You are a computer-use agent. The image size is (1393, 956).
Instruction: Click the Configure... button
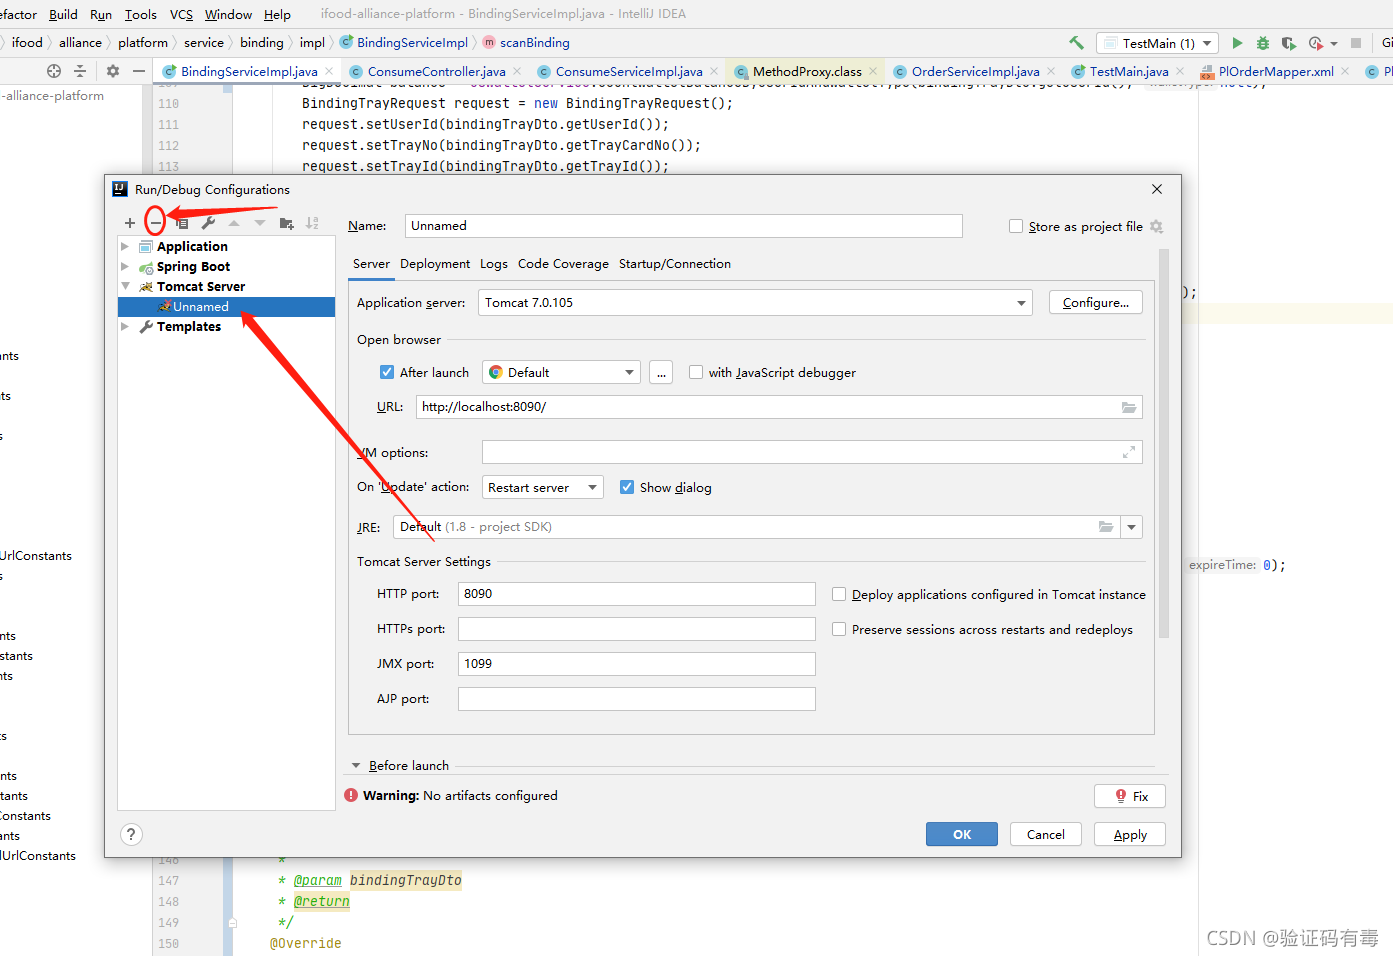point(1095,302)
